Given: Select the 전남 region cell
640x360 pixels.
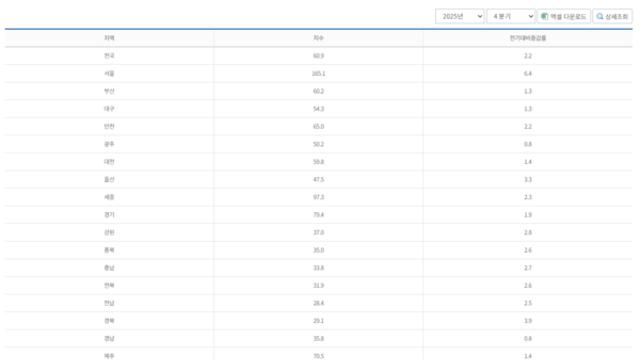Looking at the screenshot, I should point(109,303).
